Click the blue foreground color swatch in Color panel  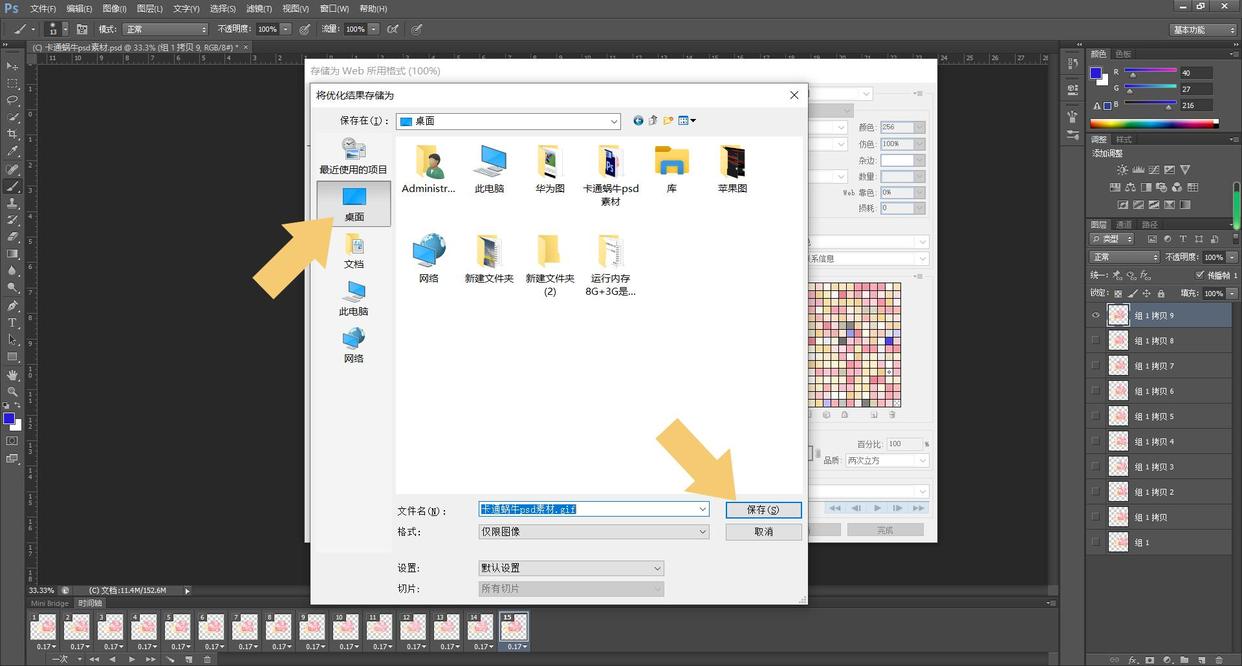pyautogui.click(x=1096, y=73)
